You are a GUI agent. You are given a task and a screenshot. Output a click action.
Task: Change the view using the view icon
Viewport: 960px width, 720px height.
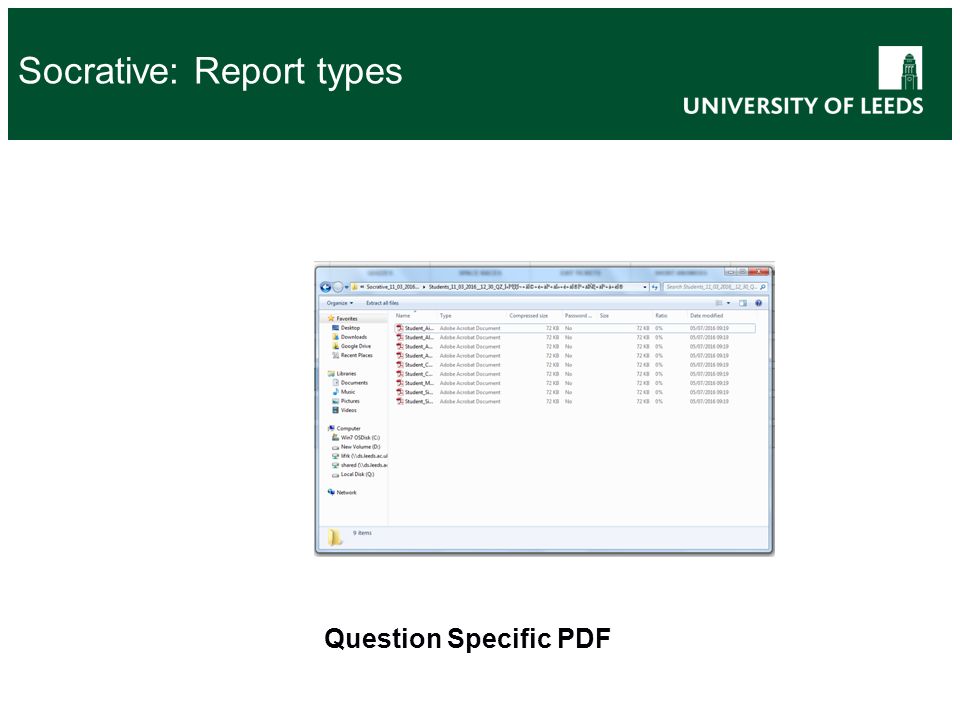tap(719, 303)
